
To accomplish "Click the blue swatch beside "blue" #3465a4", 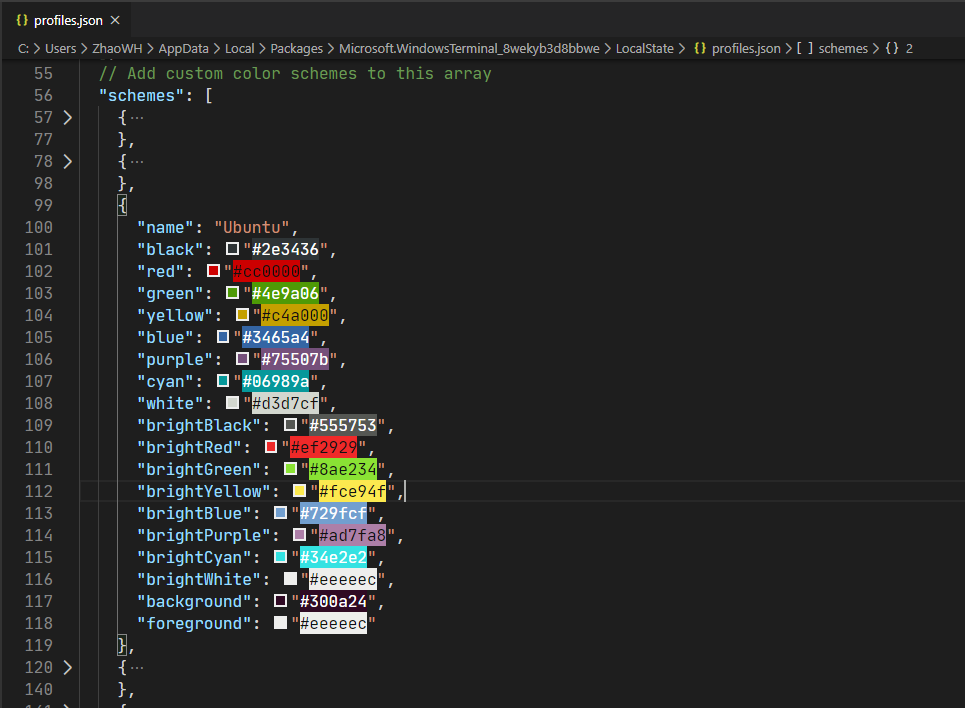I will pyautogui.click(x=225, y=337).
